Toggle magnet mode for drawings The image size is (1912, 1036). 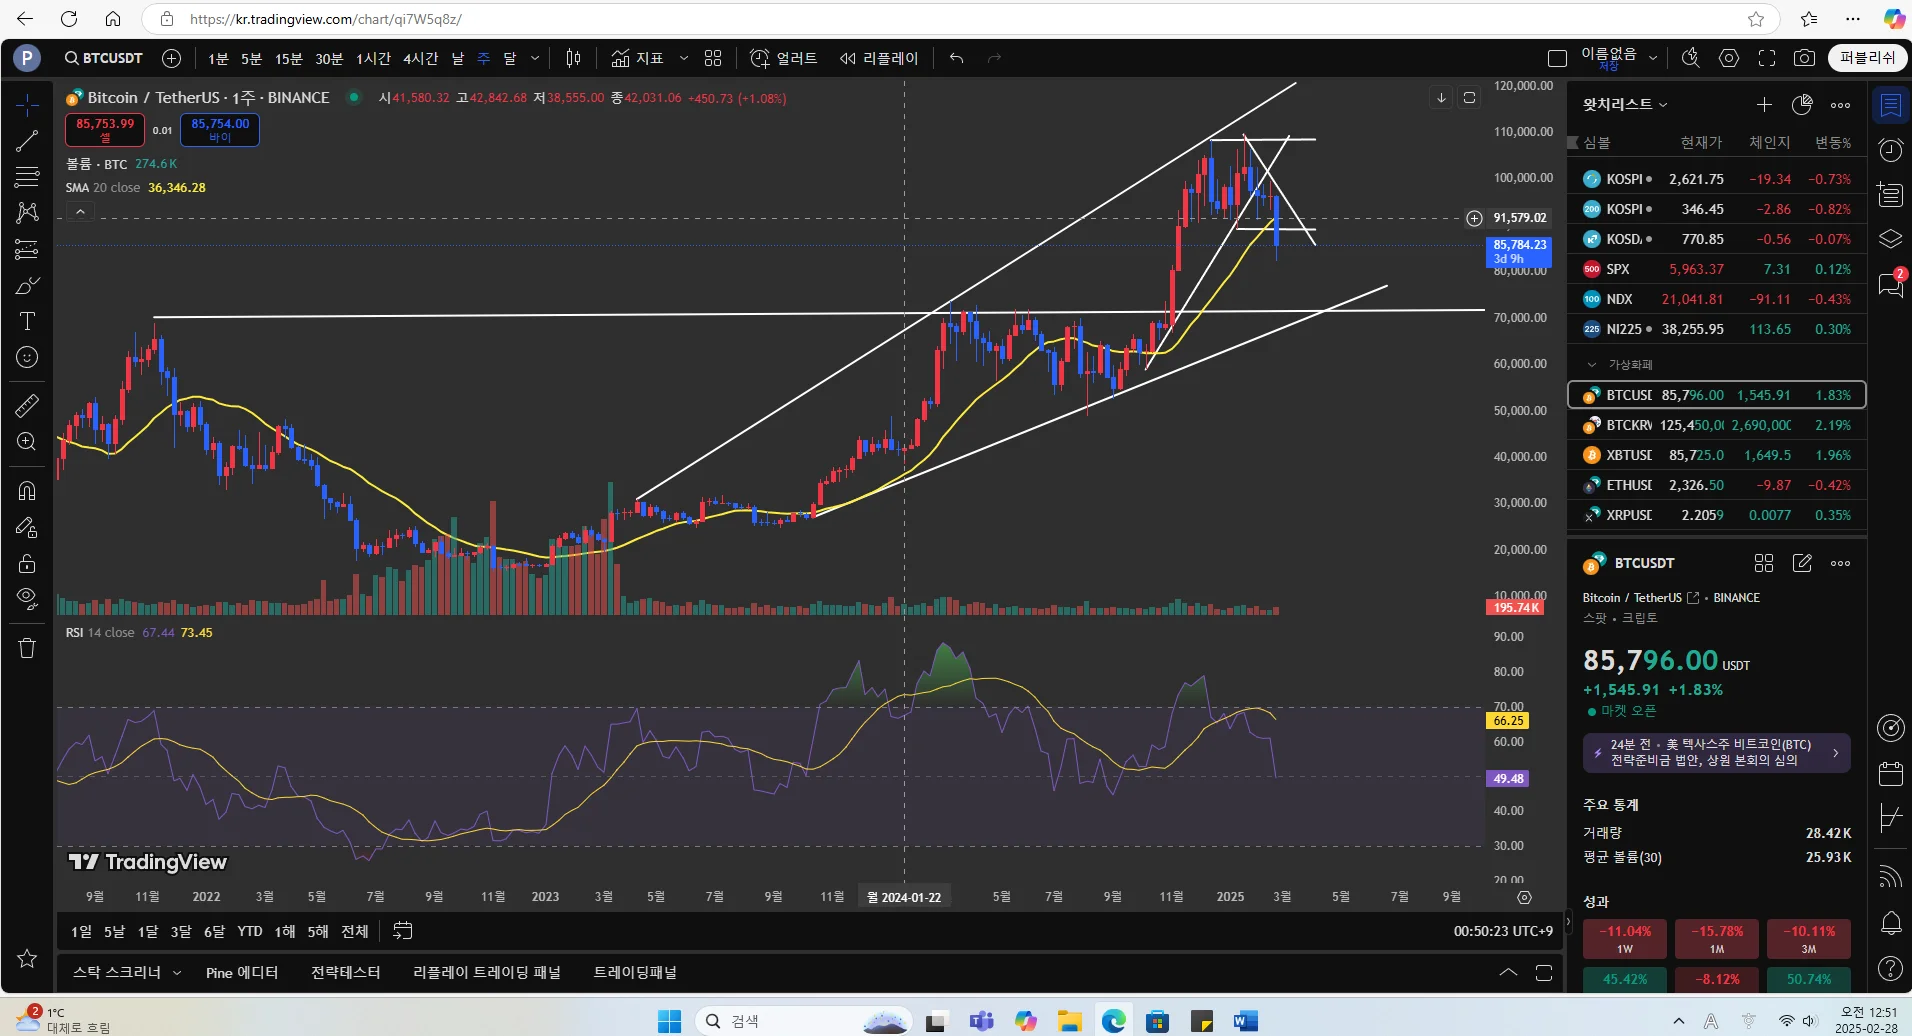coord(27,490)
